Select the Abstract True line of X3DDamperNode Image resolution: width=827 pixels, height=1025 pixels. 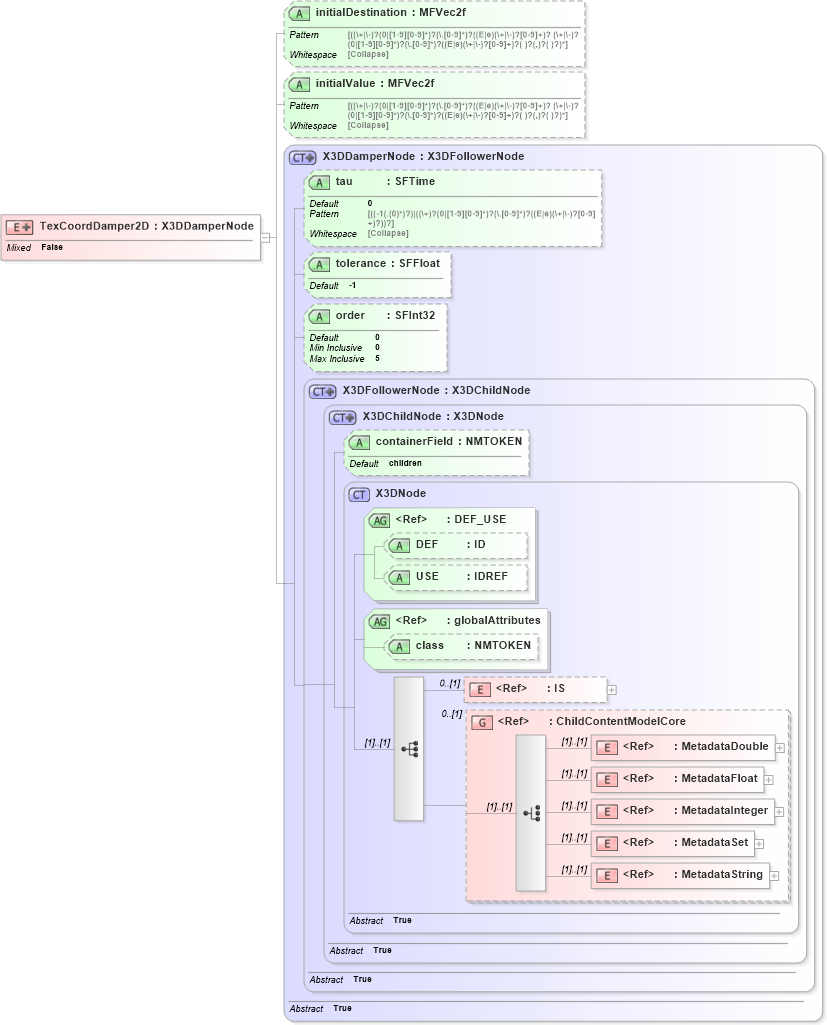pyautogui.click(x=320, y=1009)
